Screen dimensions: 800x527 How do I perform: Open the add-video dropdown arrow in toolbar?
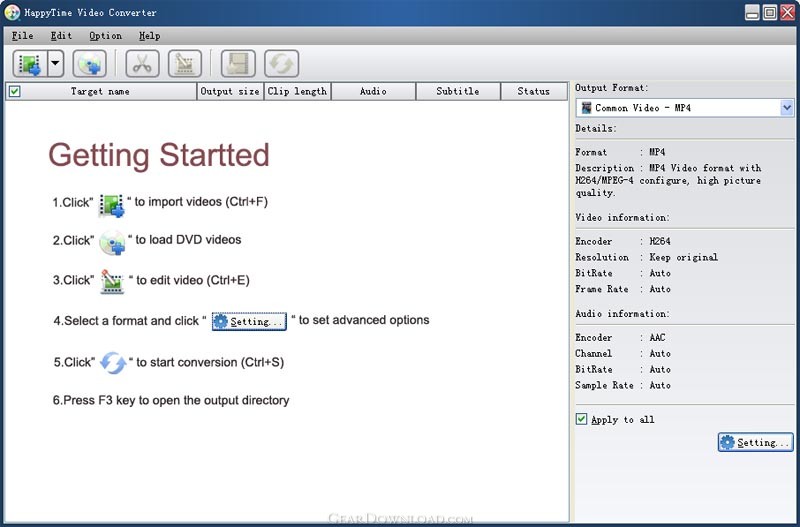pyautogui.click(x=55, y=64)
